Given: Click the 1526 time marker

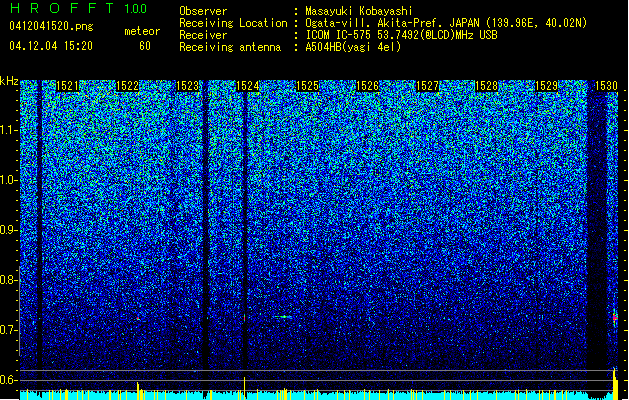Looking at the screenshot, I should (367, 85).
